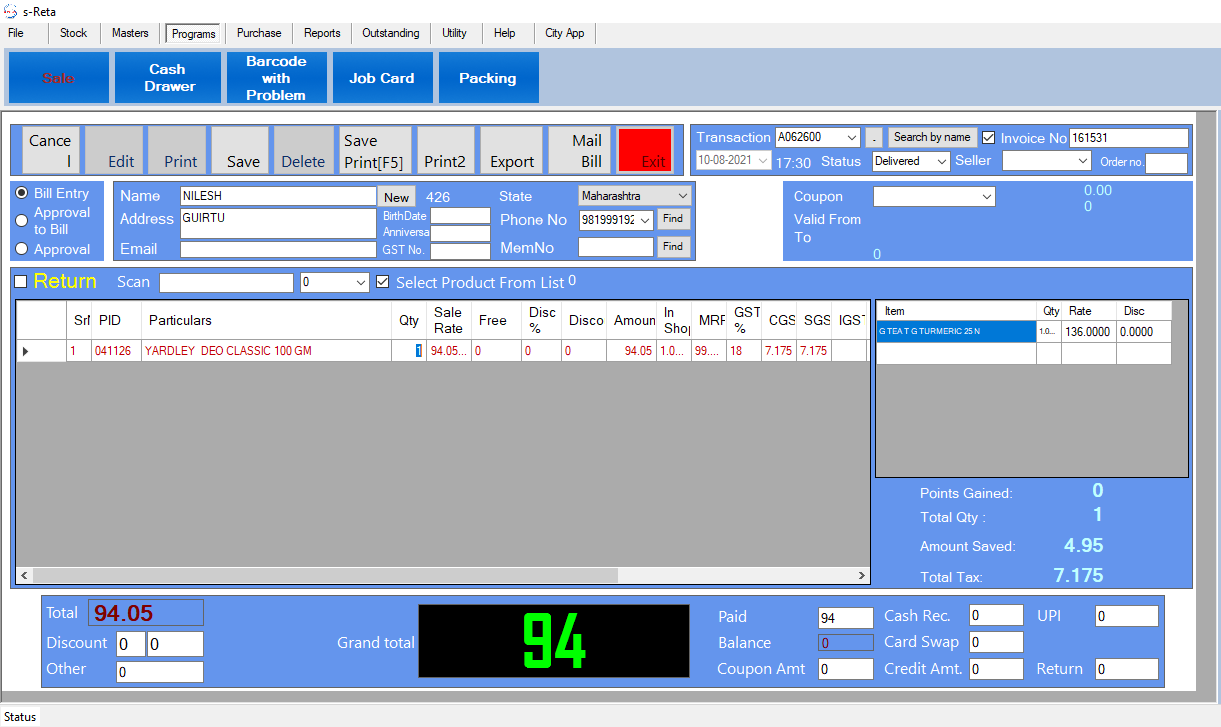Export the current bill
The width and height of the screenshot is (1221, 727).
[511, 149]
